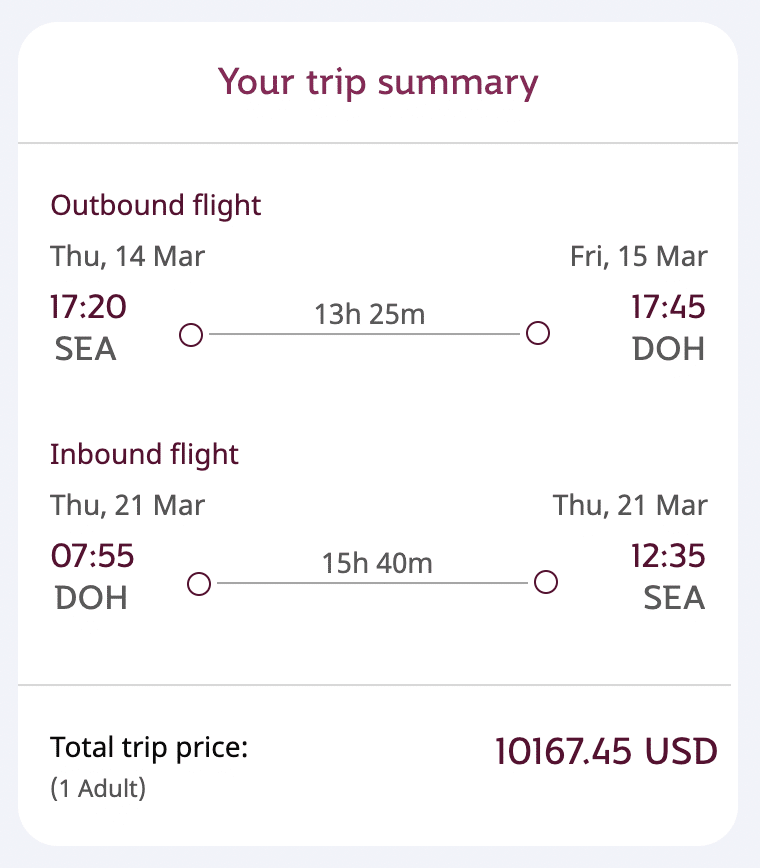This screenshot has width=760, height=868.
Task: Click the inbound 07:55 departure time
Action: click(x=92, y=556)
